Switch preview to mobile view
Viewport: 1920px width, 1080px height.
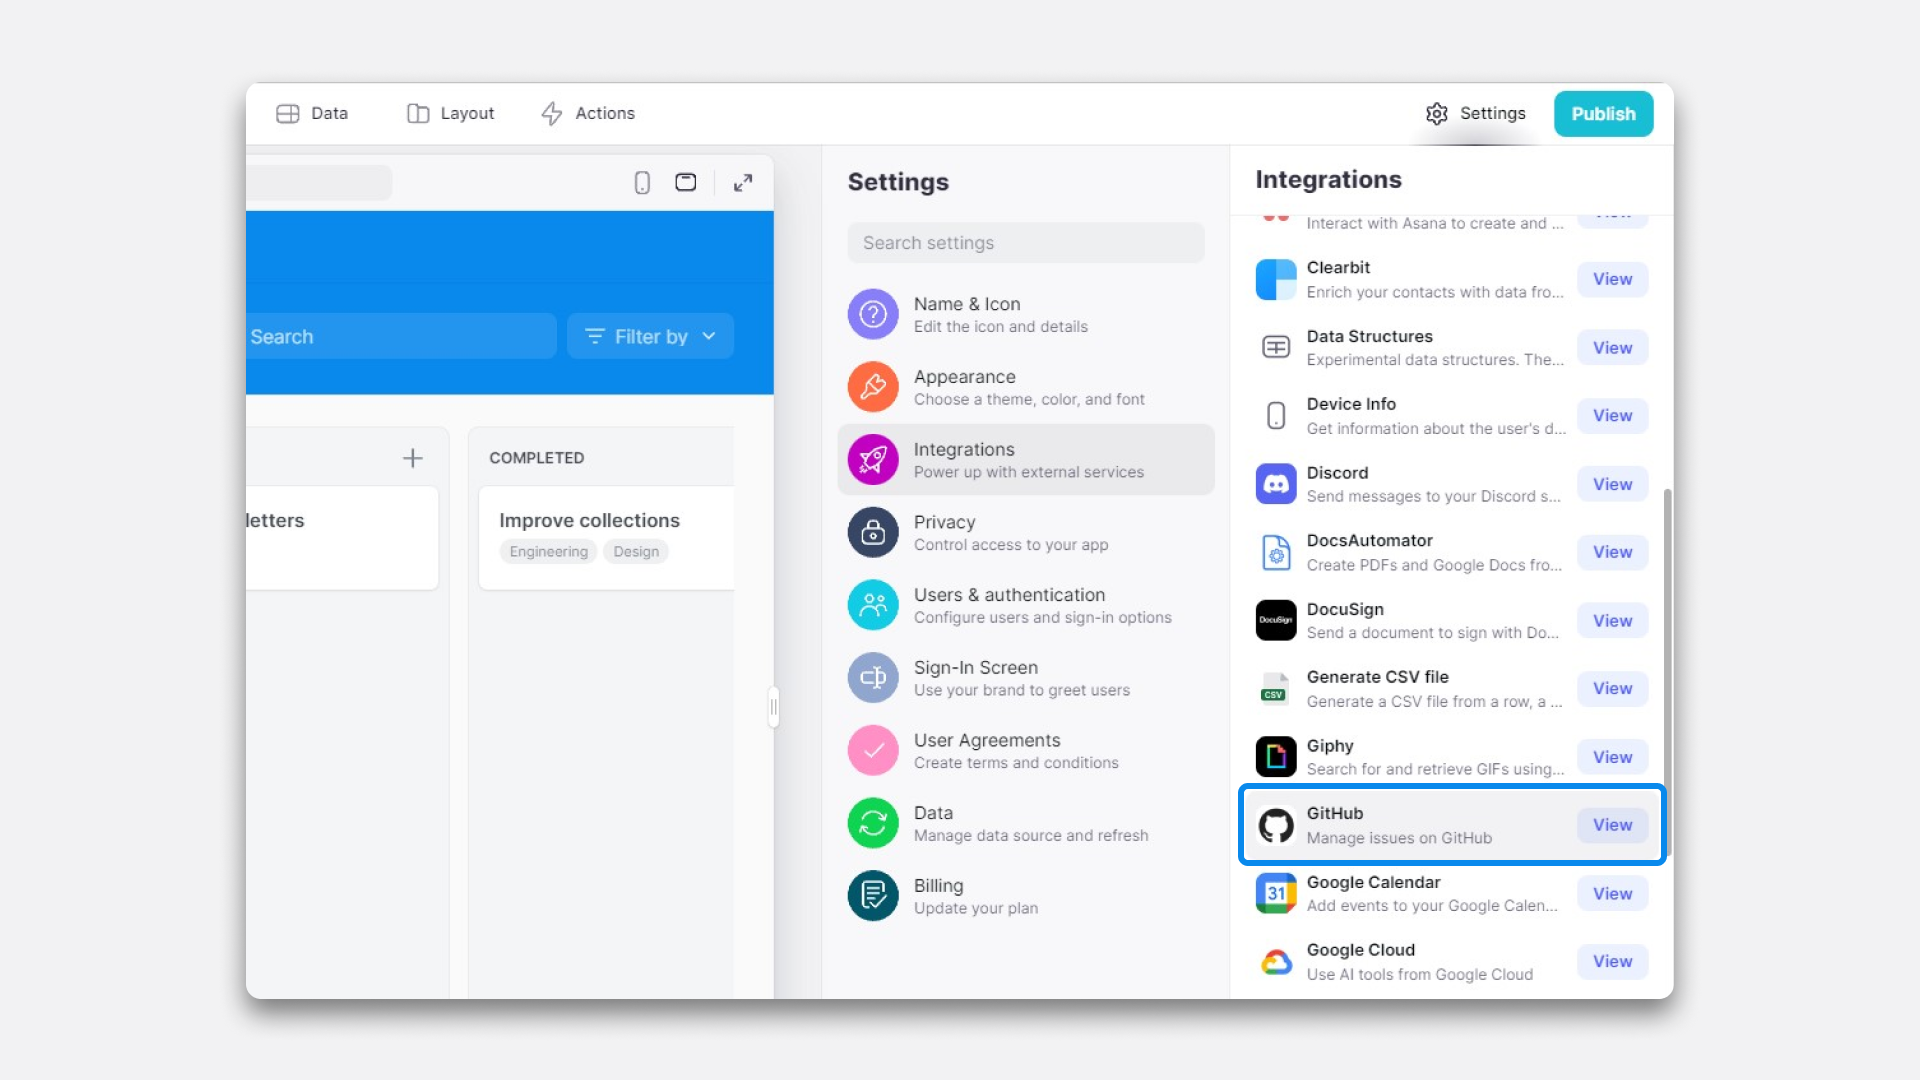(x=641, y=182)
